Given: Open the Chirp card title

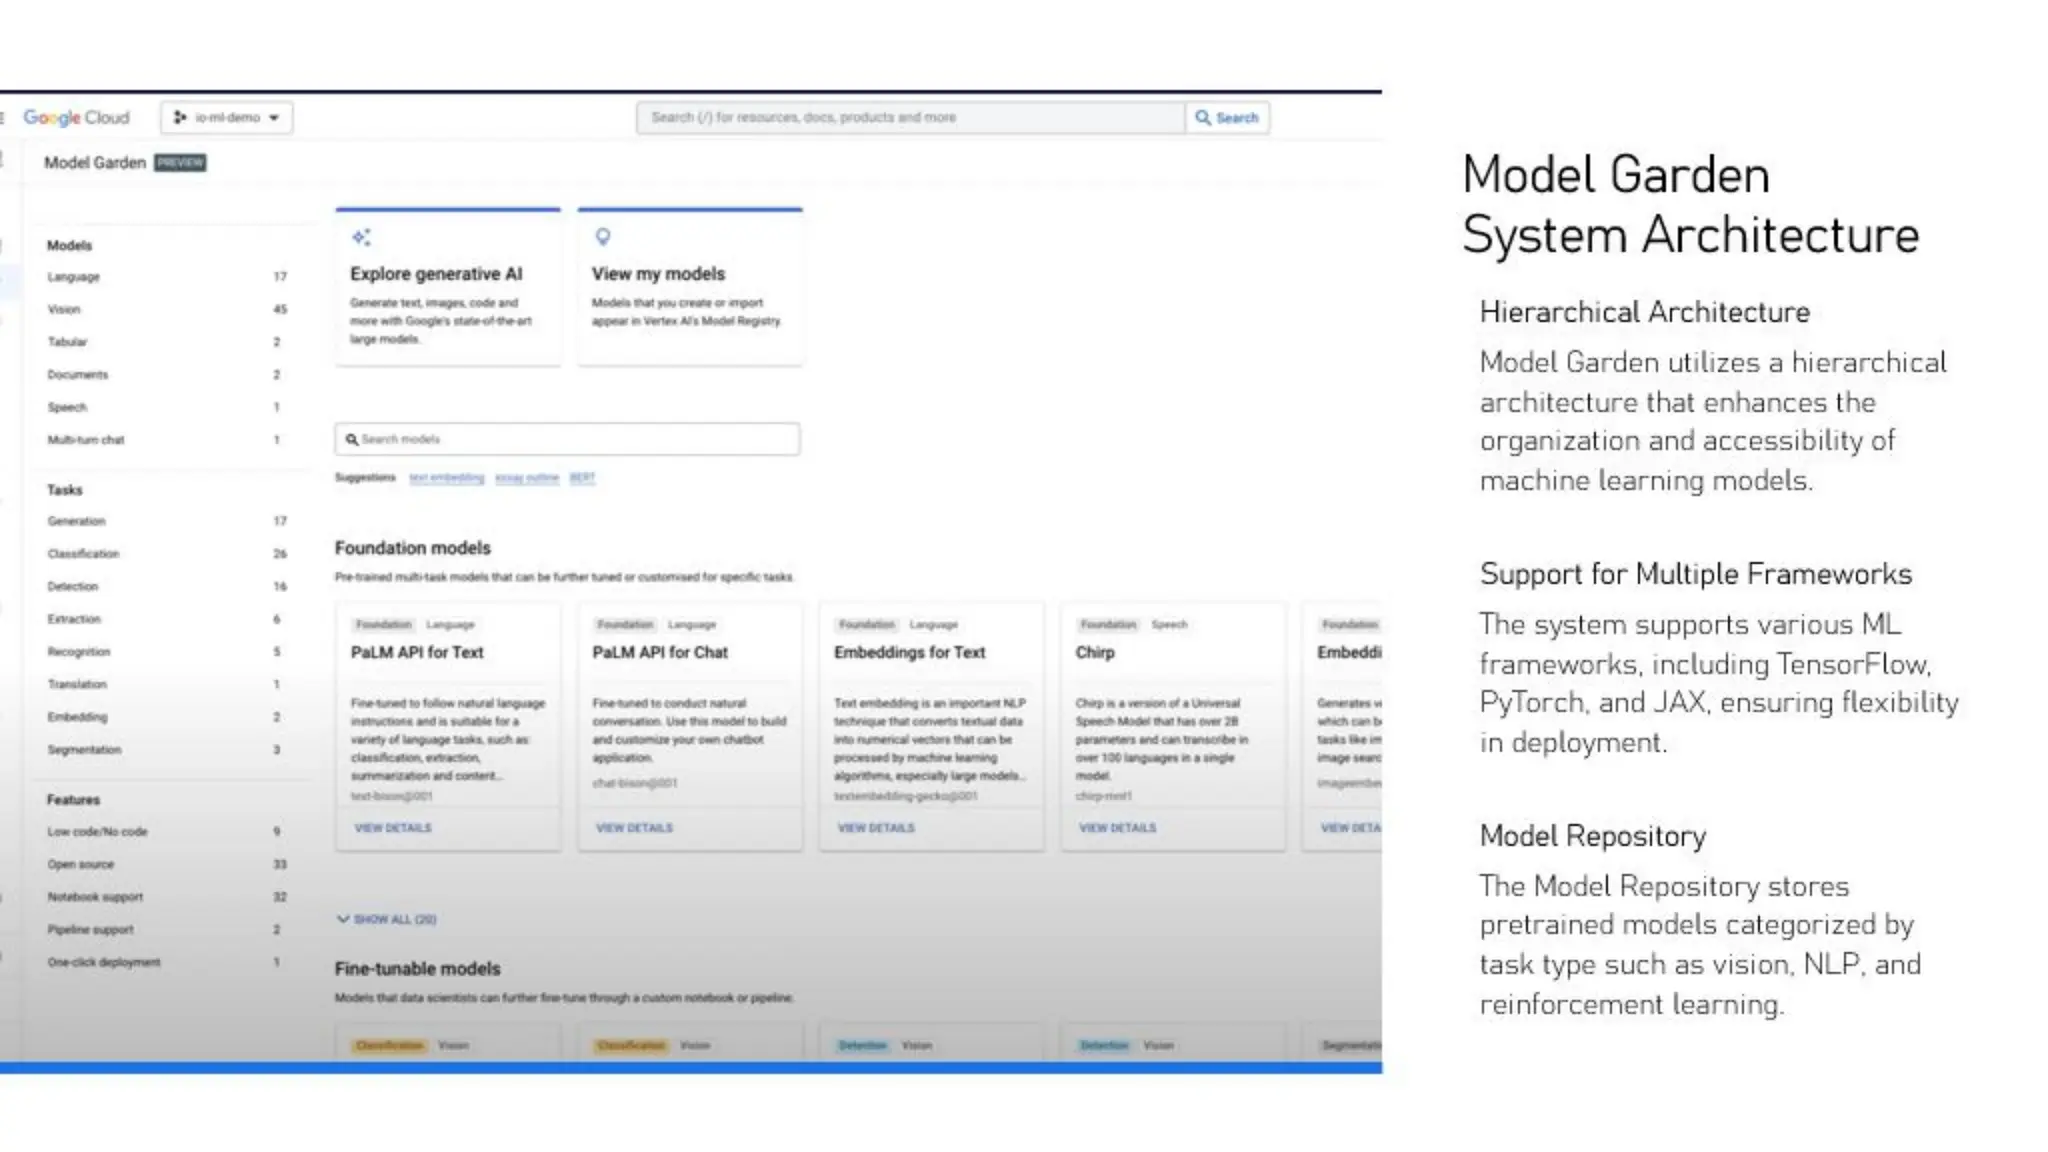Looking at the screenshot, I should 1095,652.
